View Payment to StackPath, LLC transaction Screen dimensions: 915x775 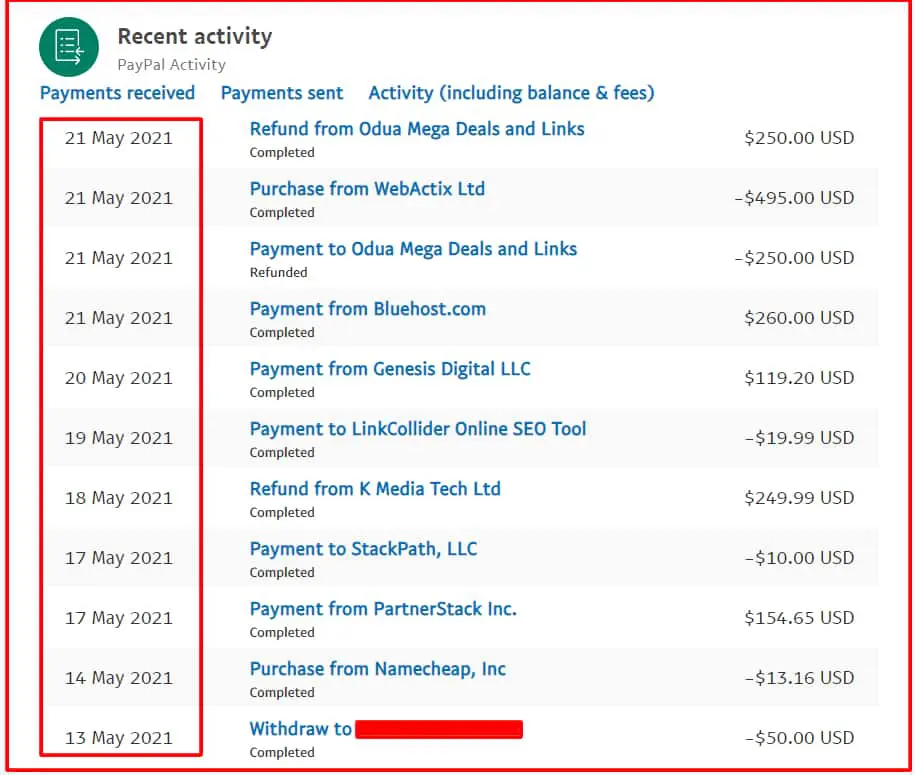point(363,549)
